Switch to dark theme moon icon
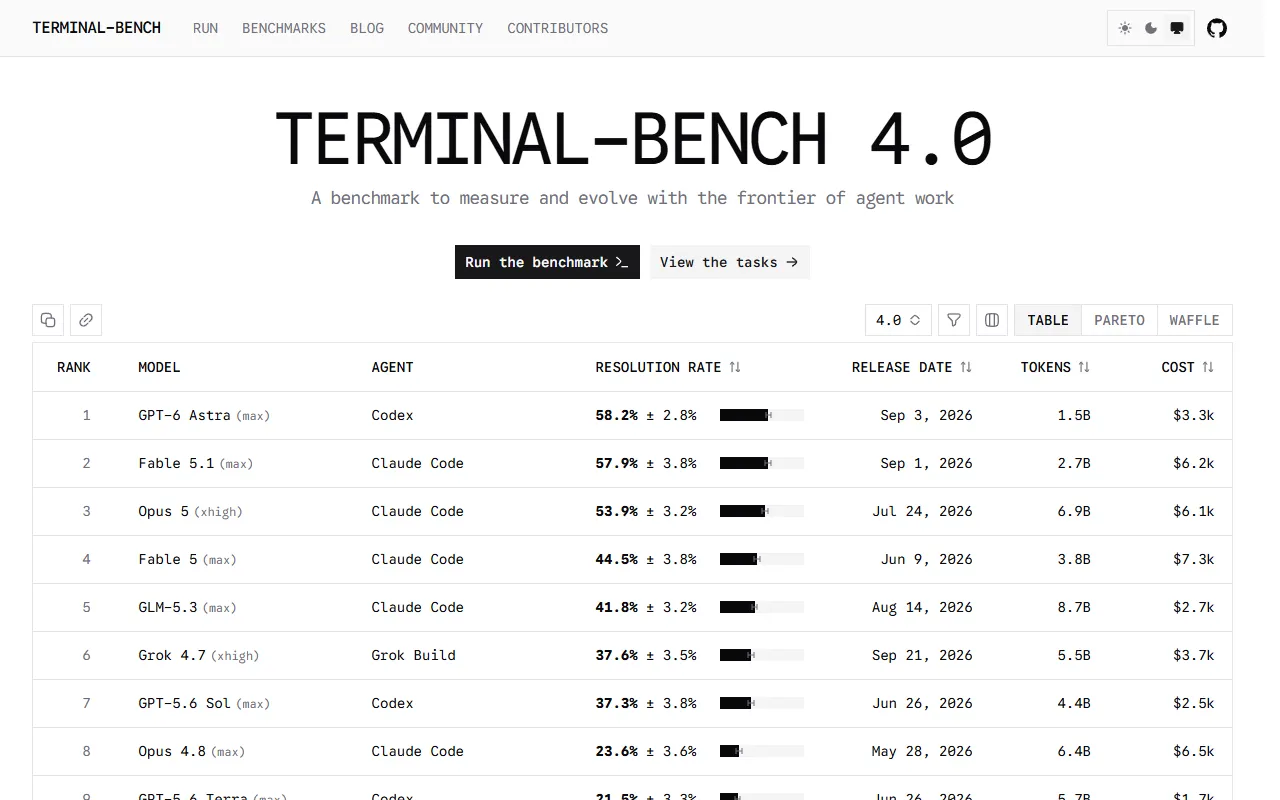This screenshot has width=1280, height=800. click(1151, 28)
